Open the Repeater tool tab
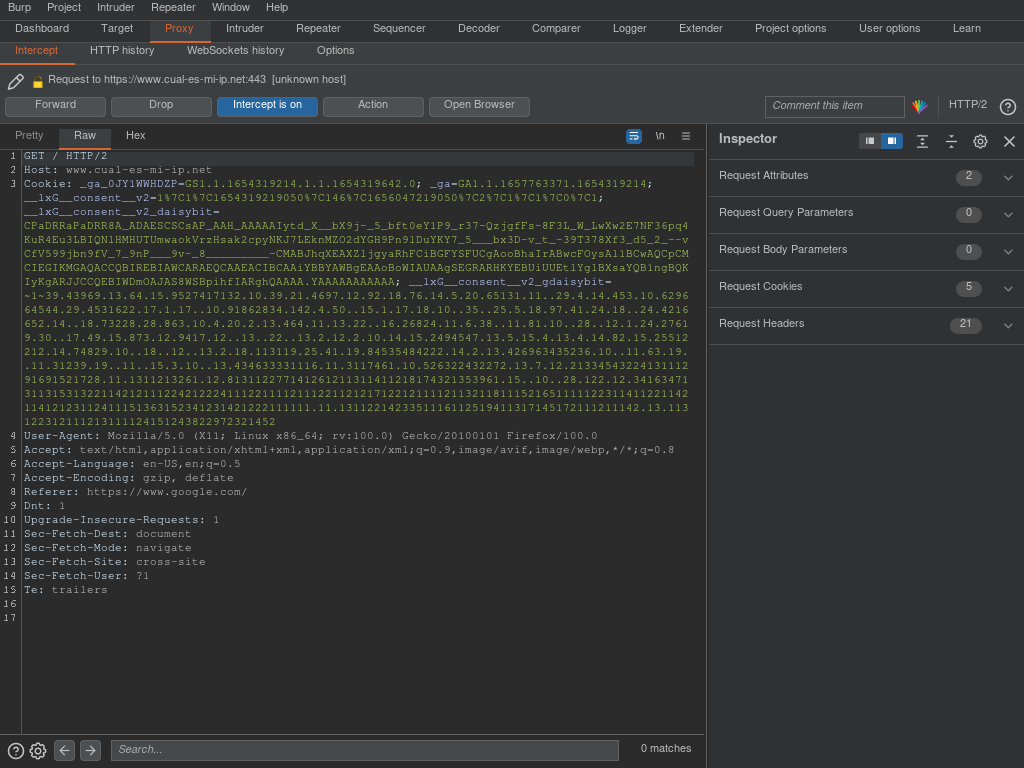The height and width of the screenshot is (768, 1024). (318, 29)
